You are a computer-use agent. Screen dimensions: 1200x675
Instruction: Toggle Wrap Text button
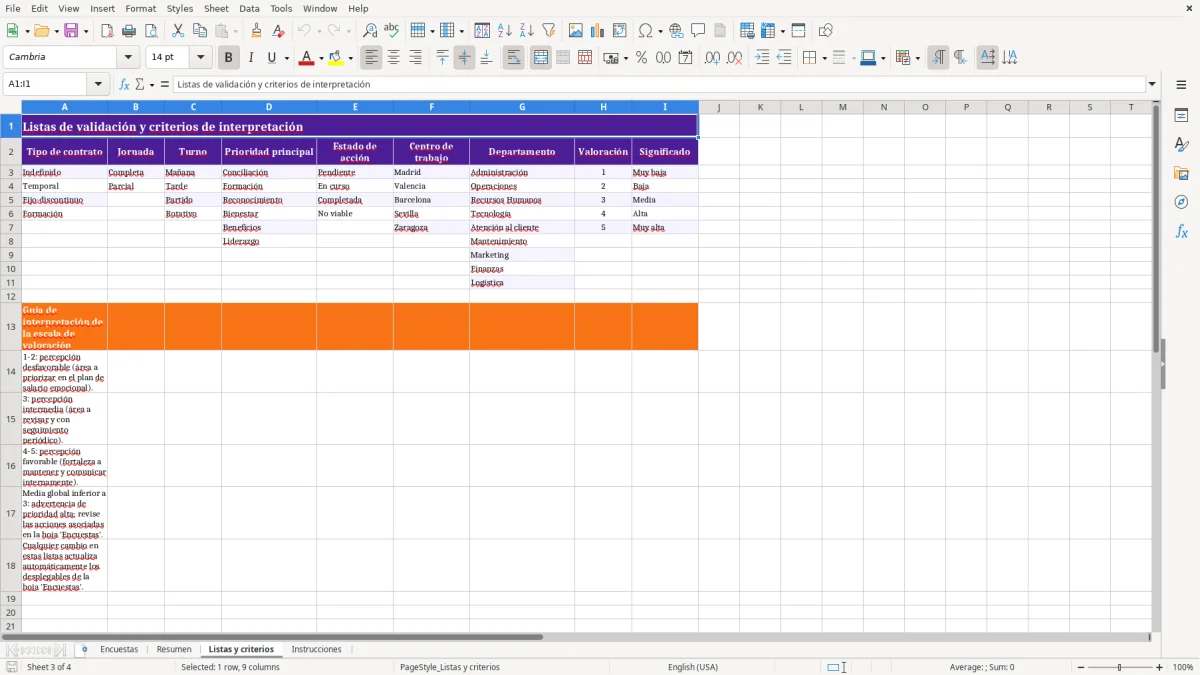[513, 58]
